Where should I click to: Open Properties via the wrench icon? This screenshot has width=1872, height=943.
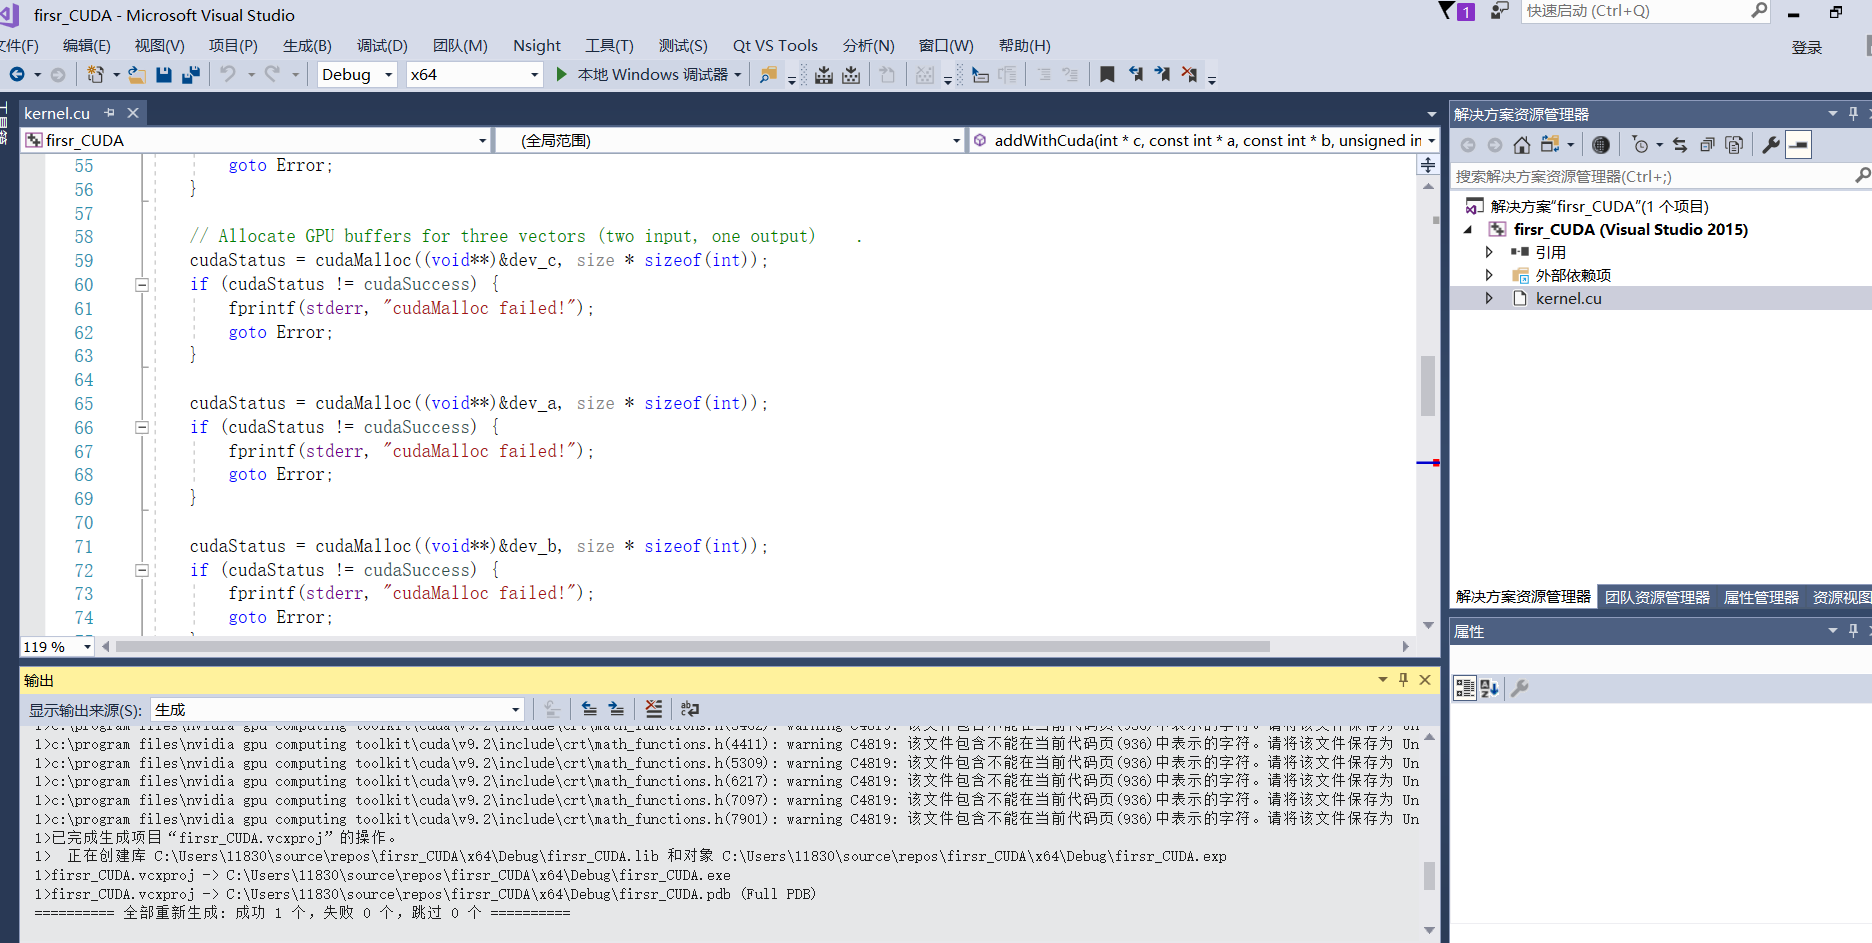pos(1771,144)
